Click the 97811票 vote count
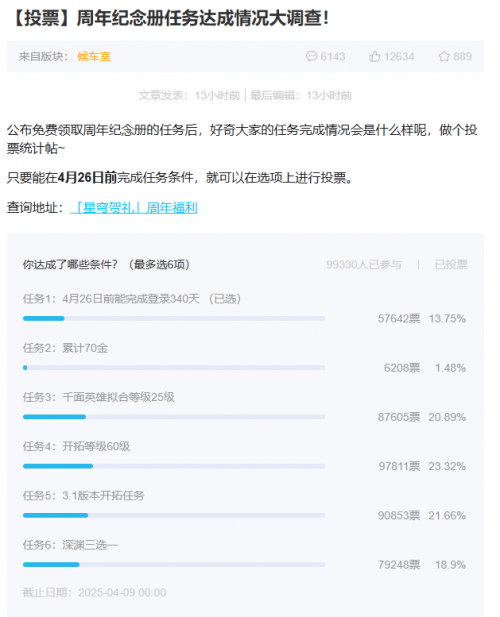This screenshot has height=617, width=500. click(x=399, y=466)
